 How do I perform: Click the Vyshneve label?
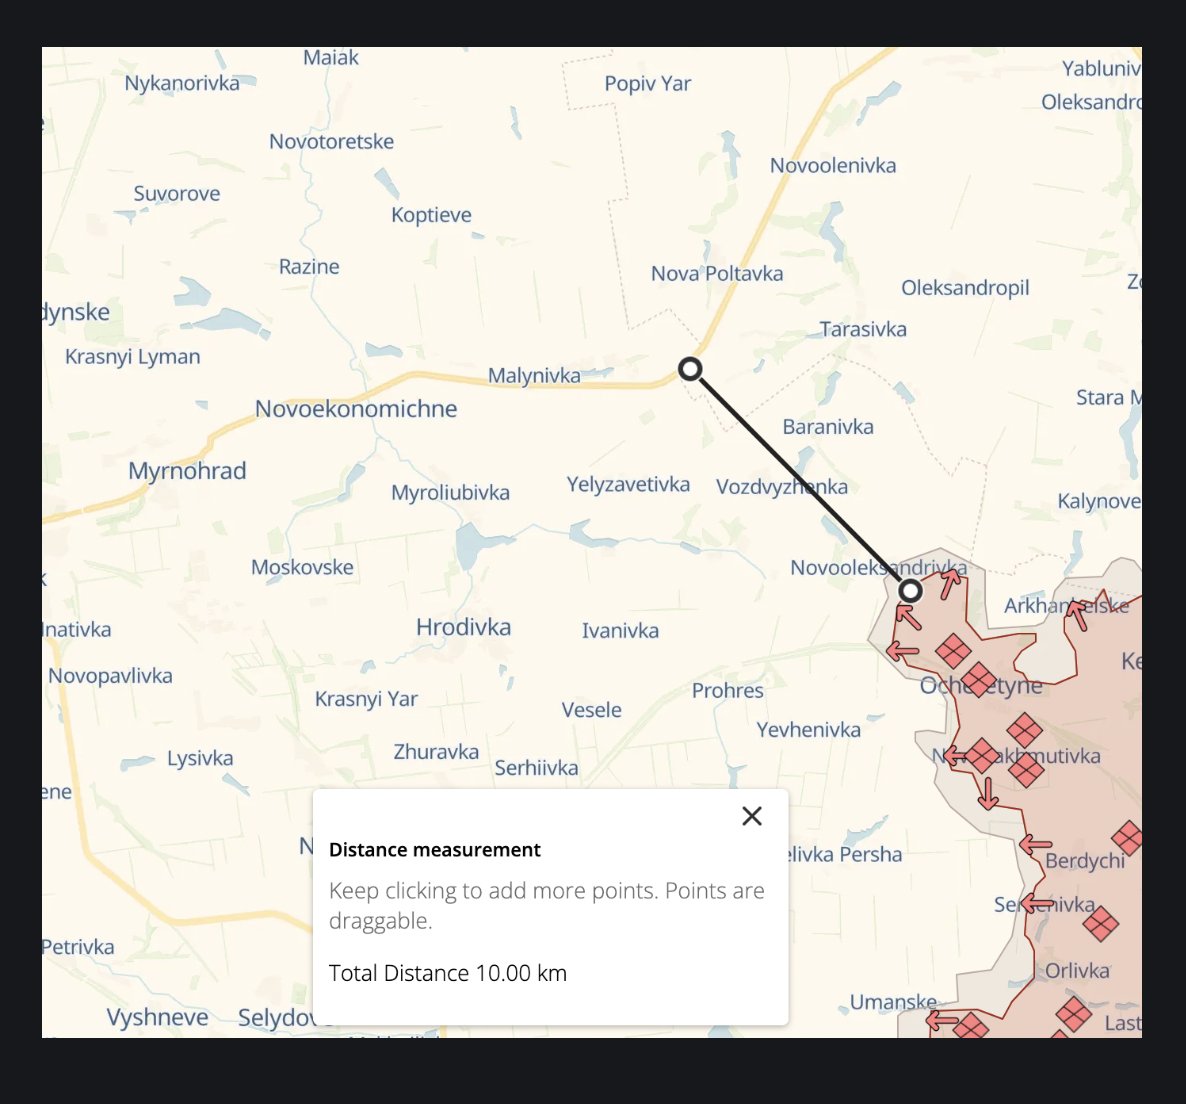[x=157, y=1017]
